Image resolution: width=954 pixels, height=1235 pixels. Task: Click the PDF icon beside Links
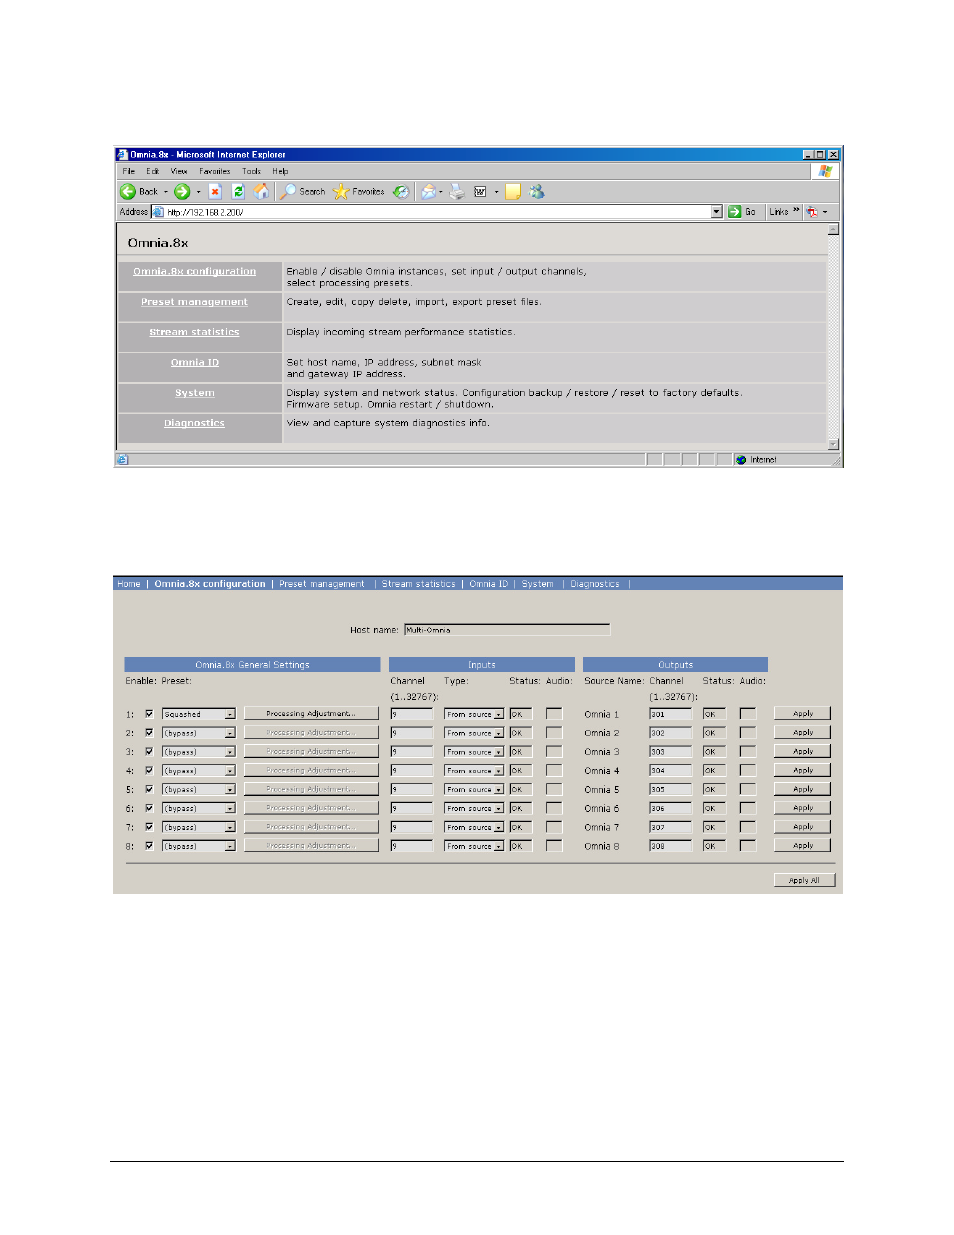pos(812,212)
